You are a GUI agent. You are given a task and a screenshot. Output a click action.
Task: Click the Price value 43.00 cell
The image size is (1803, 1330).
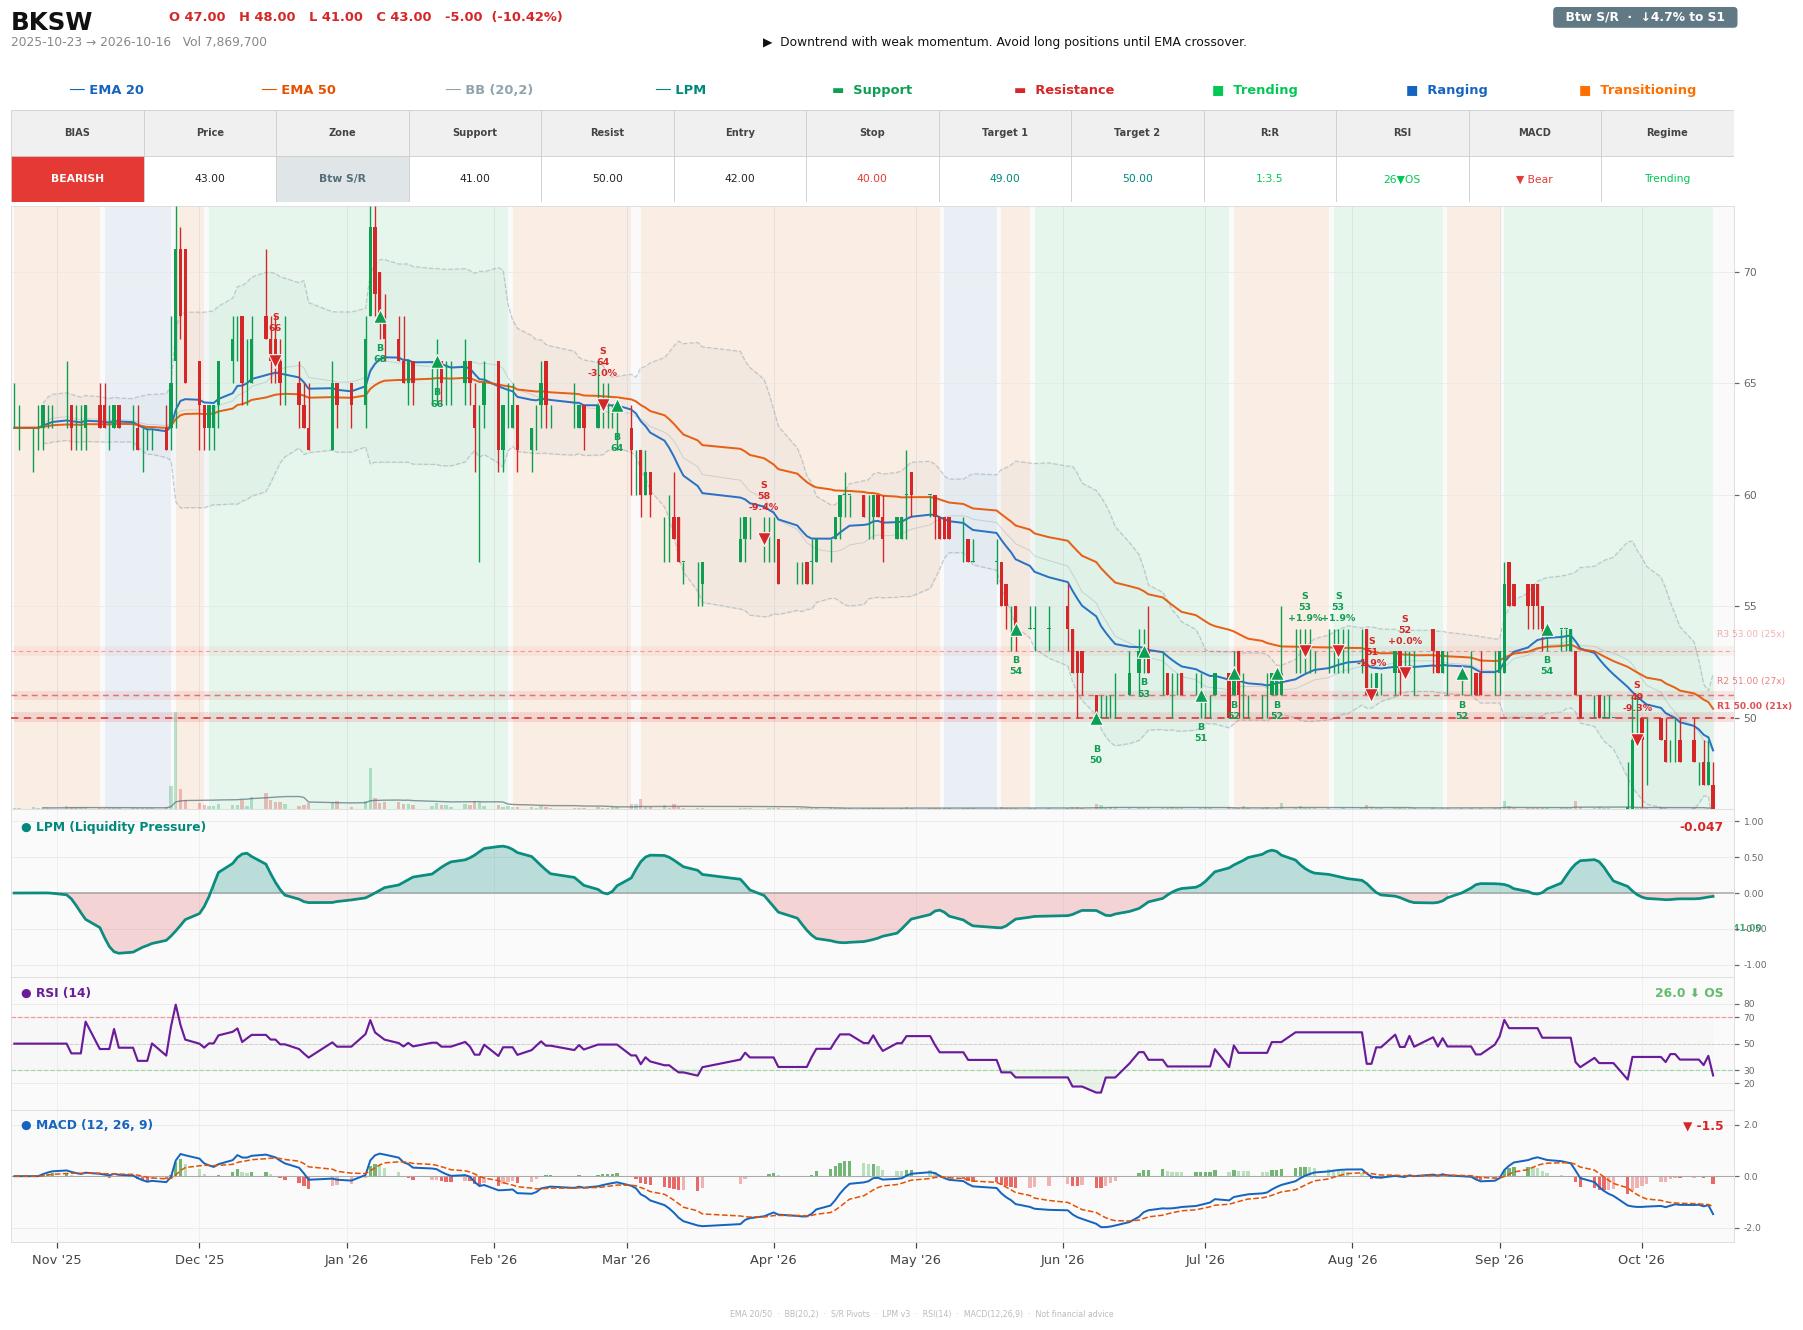pos(210,179)
